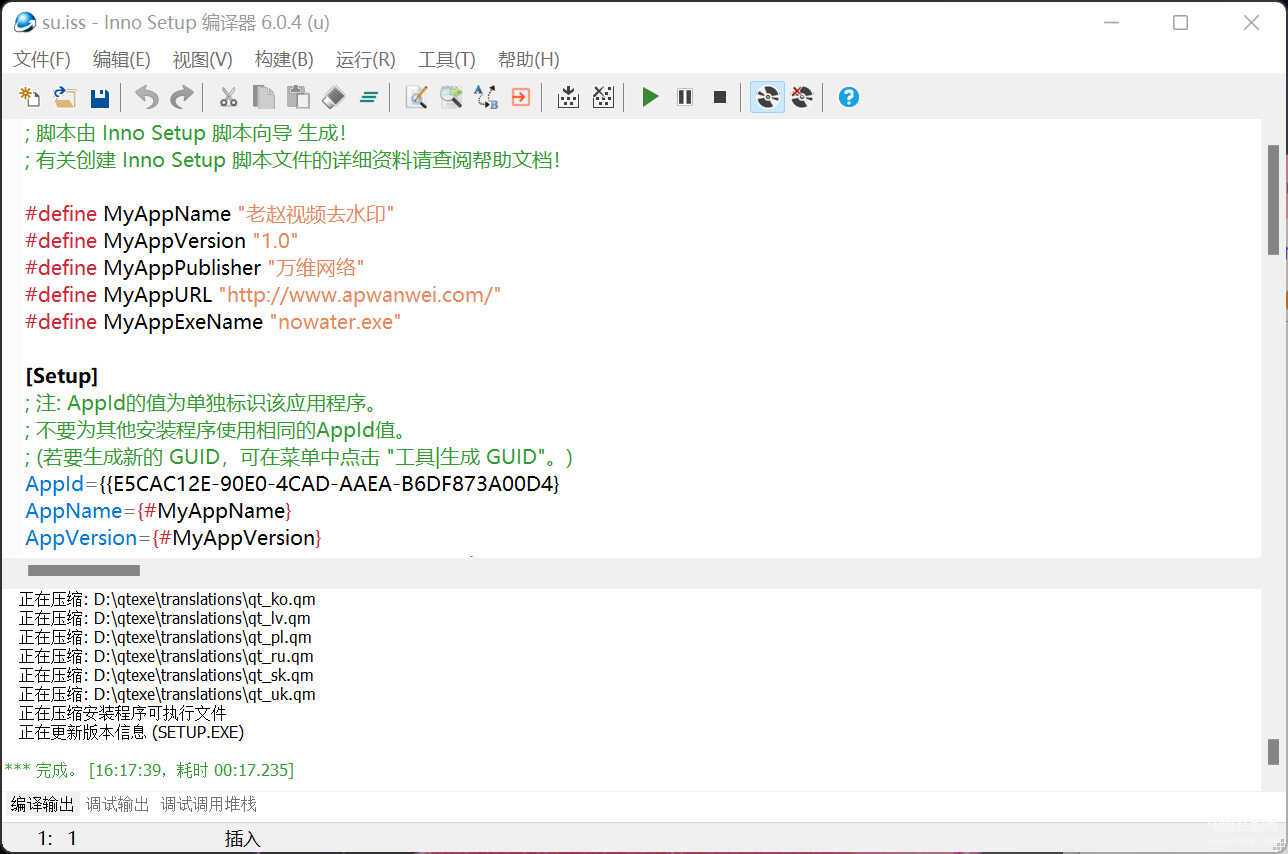Click the output line for qt_sk.qm
The height and width of the screenshot is (854, 1288).
click(166, 676)
